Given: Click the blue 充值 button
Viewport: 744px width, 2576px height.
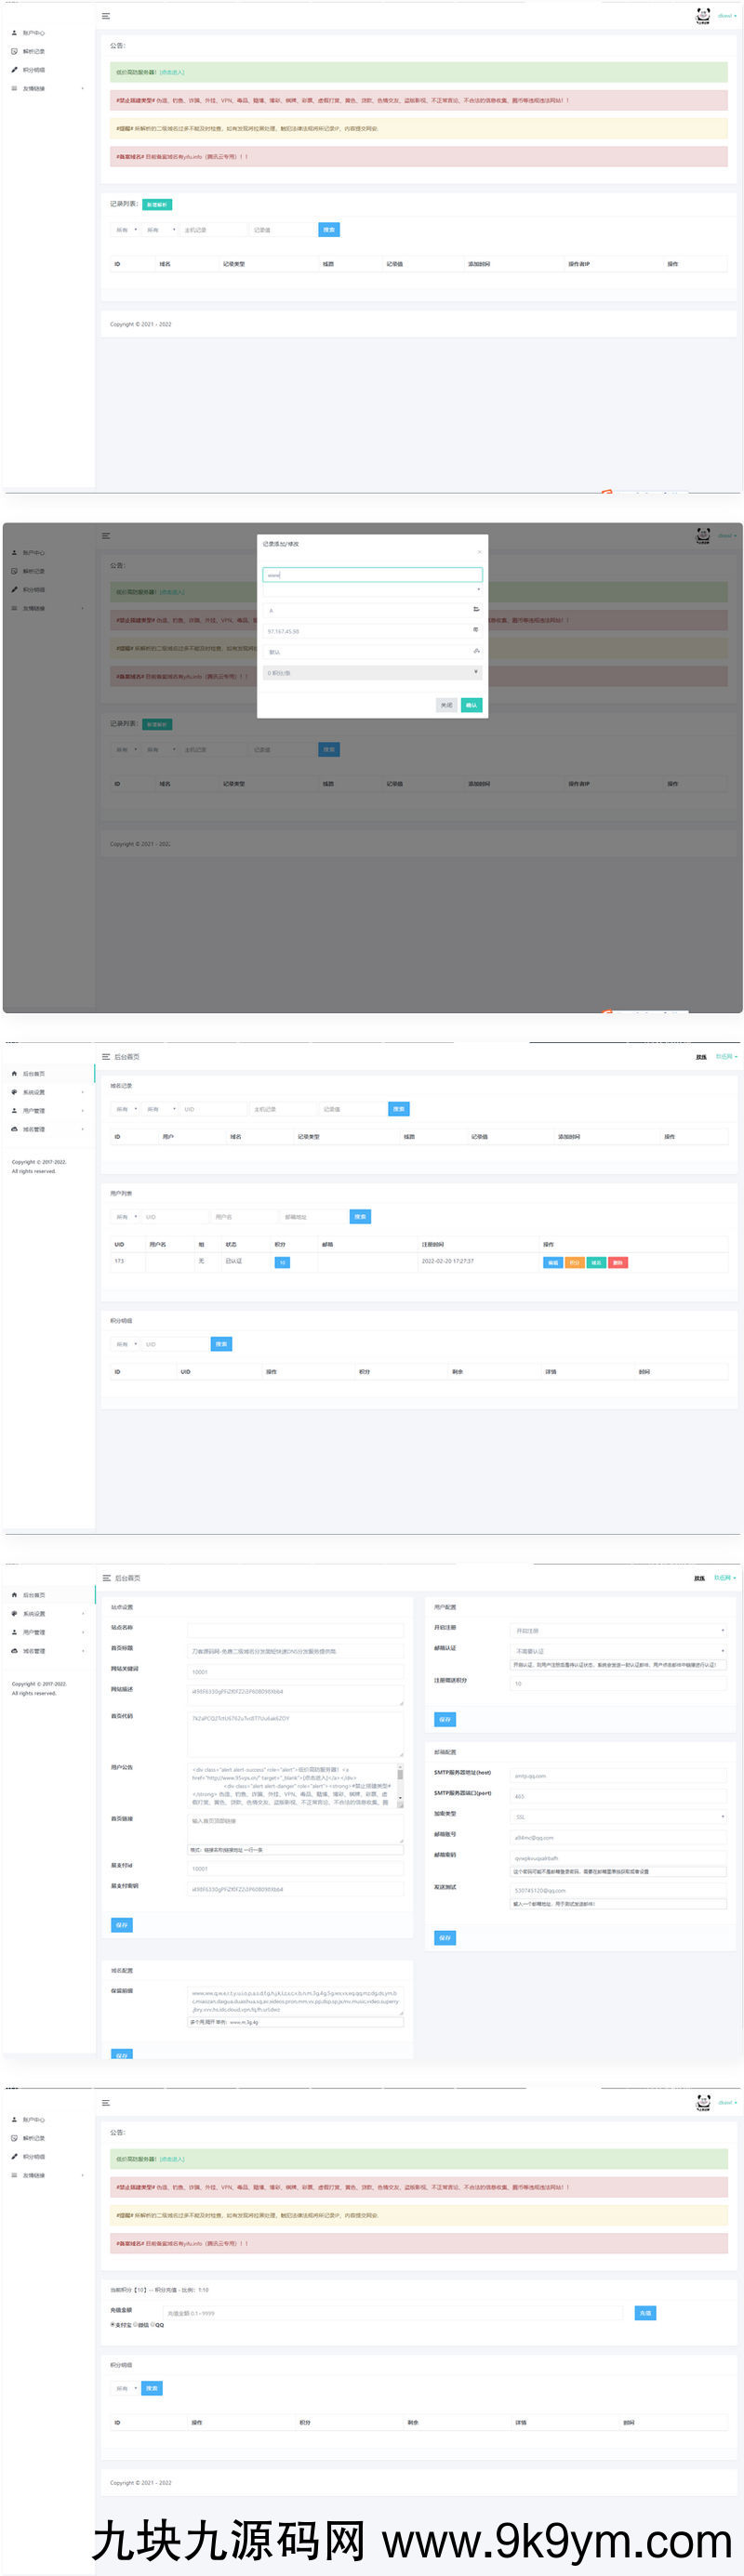Looking at the screenshot, I should [645, 2313].
